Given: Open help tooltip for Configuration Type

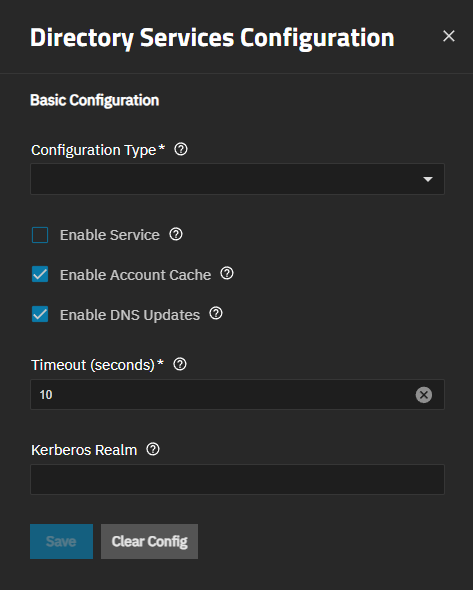Looking at the screenshot, I should pyautogui.click(x=181, y=149).
